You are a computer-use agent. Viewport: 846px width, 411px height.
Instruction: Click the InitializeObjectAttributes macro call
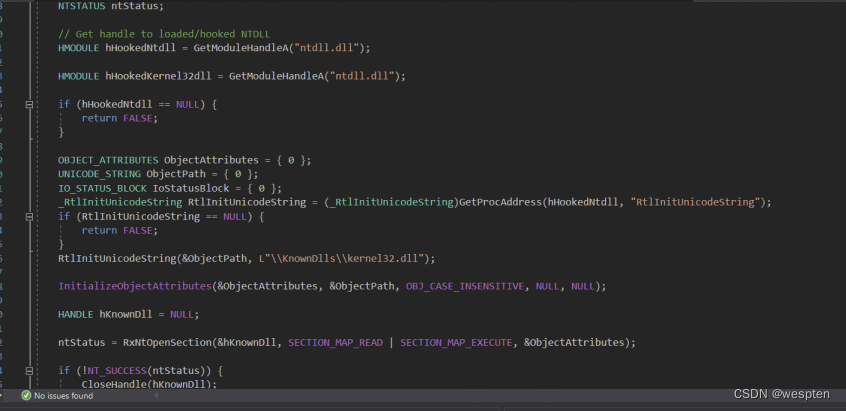pos(134,286)
